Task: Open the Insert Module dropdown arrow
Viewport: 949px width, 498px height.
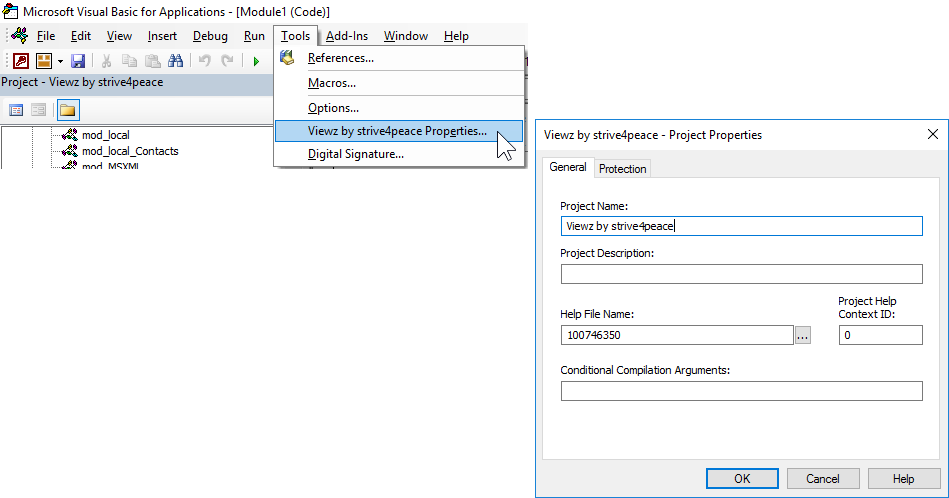Action: [60, 61]
